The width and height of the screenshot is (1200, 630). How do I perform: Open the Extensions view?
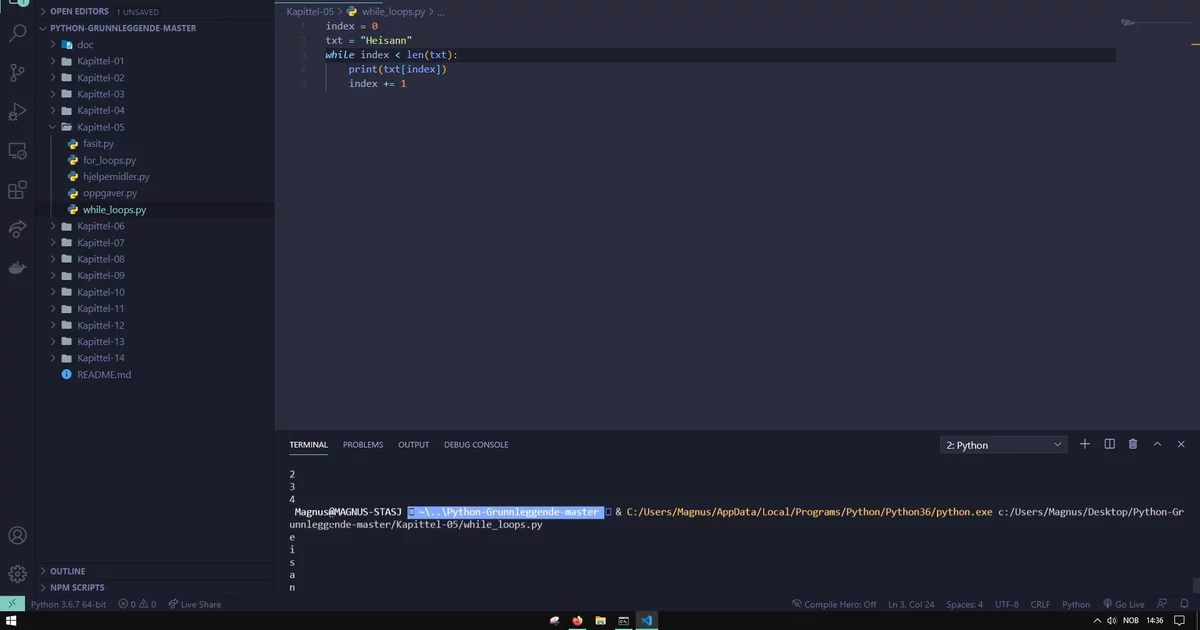[17, 190]
